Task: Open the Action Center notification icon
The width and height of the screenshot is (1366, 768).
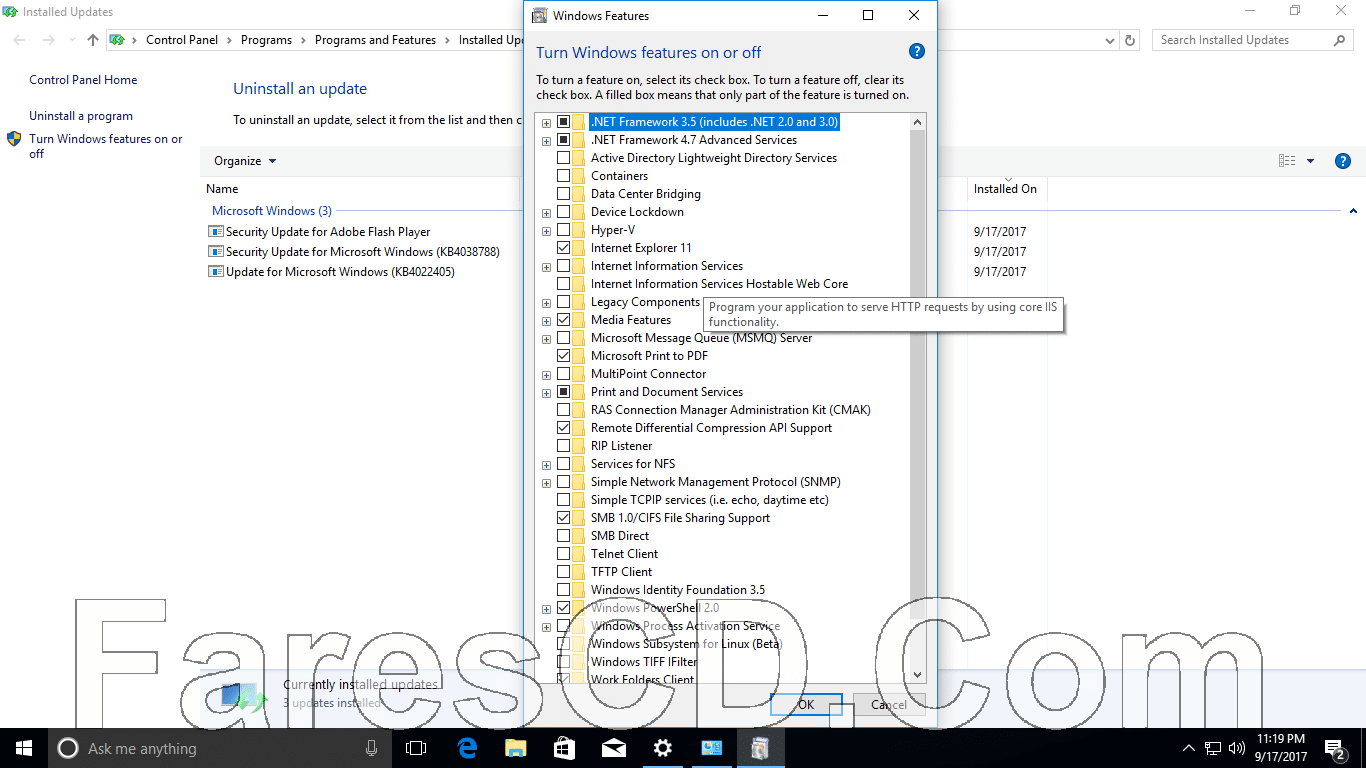Action: [1334, 748]
